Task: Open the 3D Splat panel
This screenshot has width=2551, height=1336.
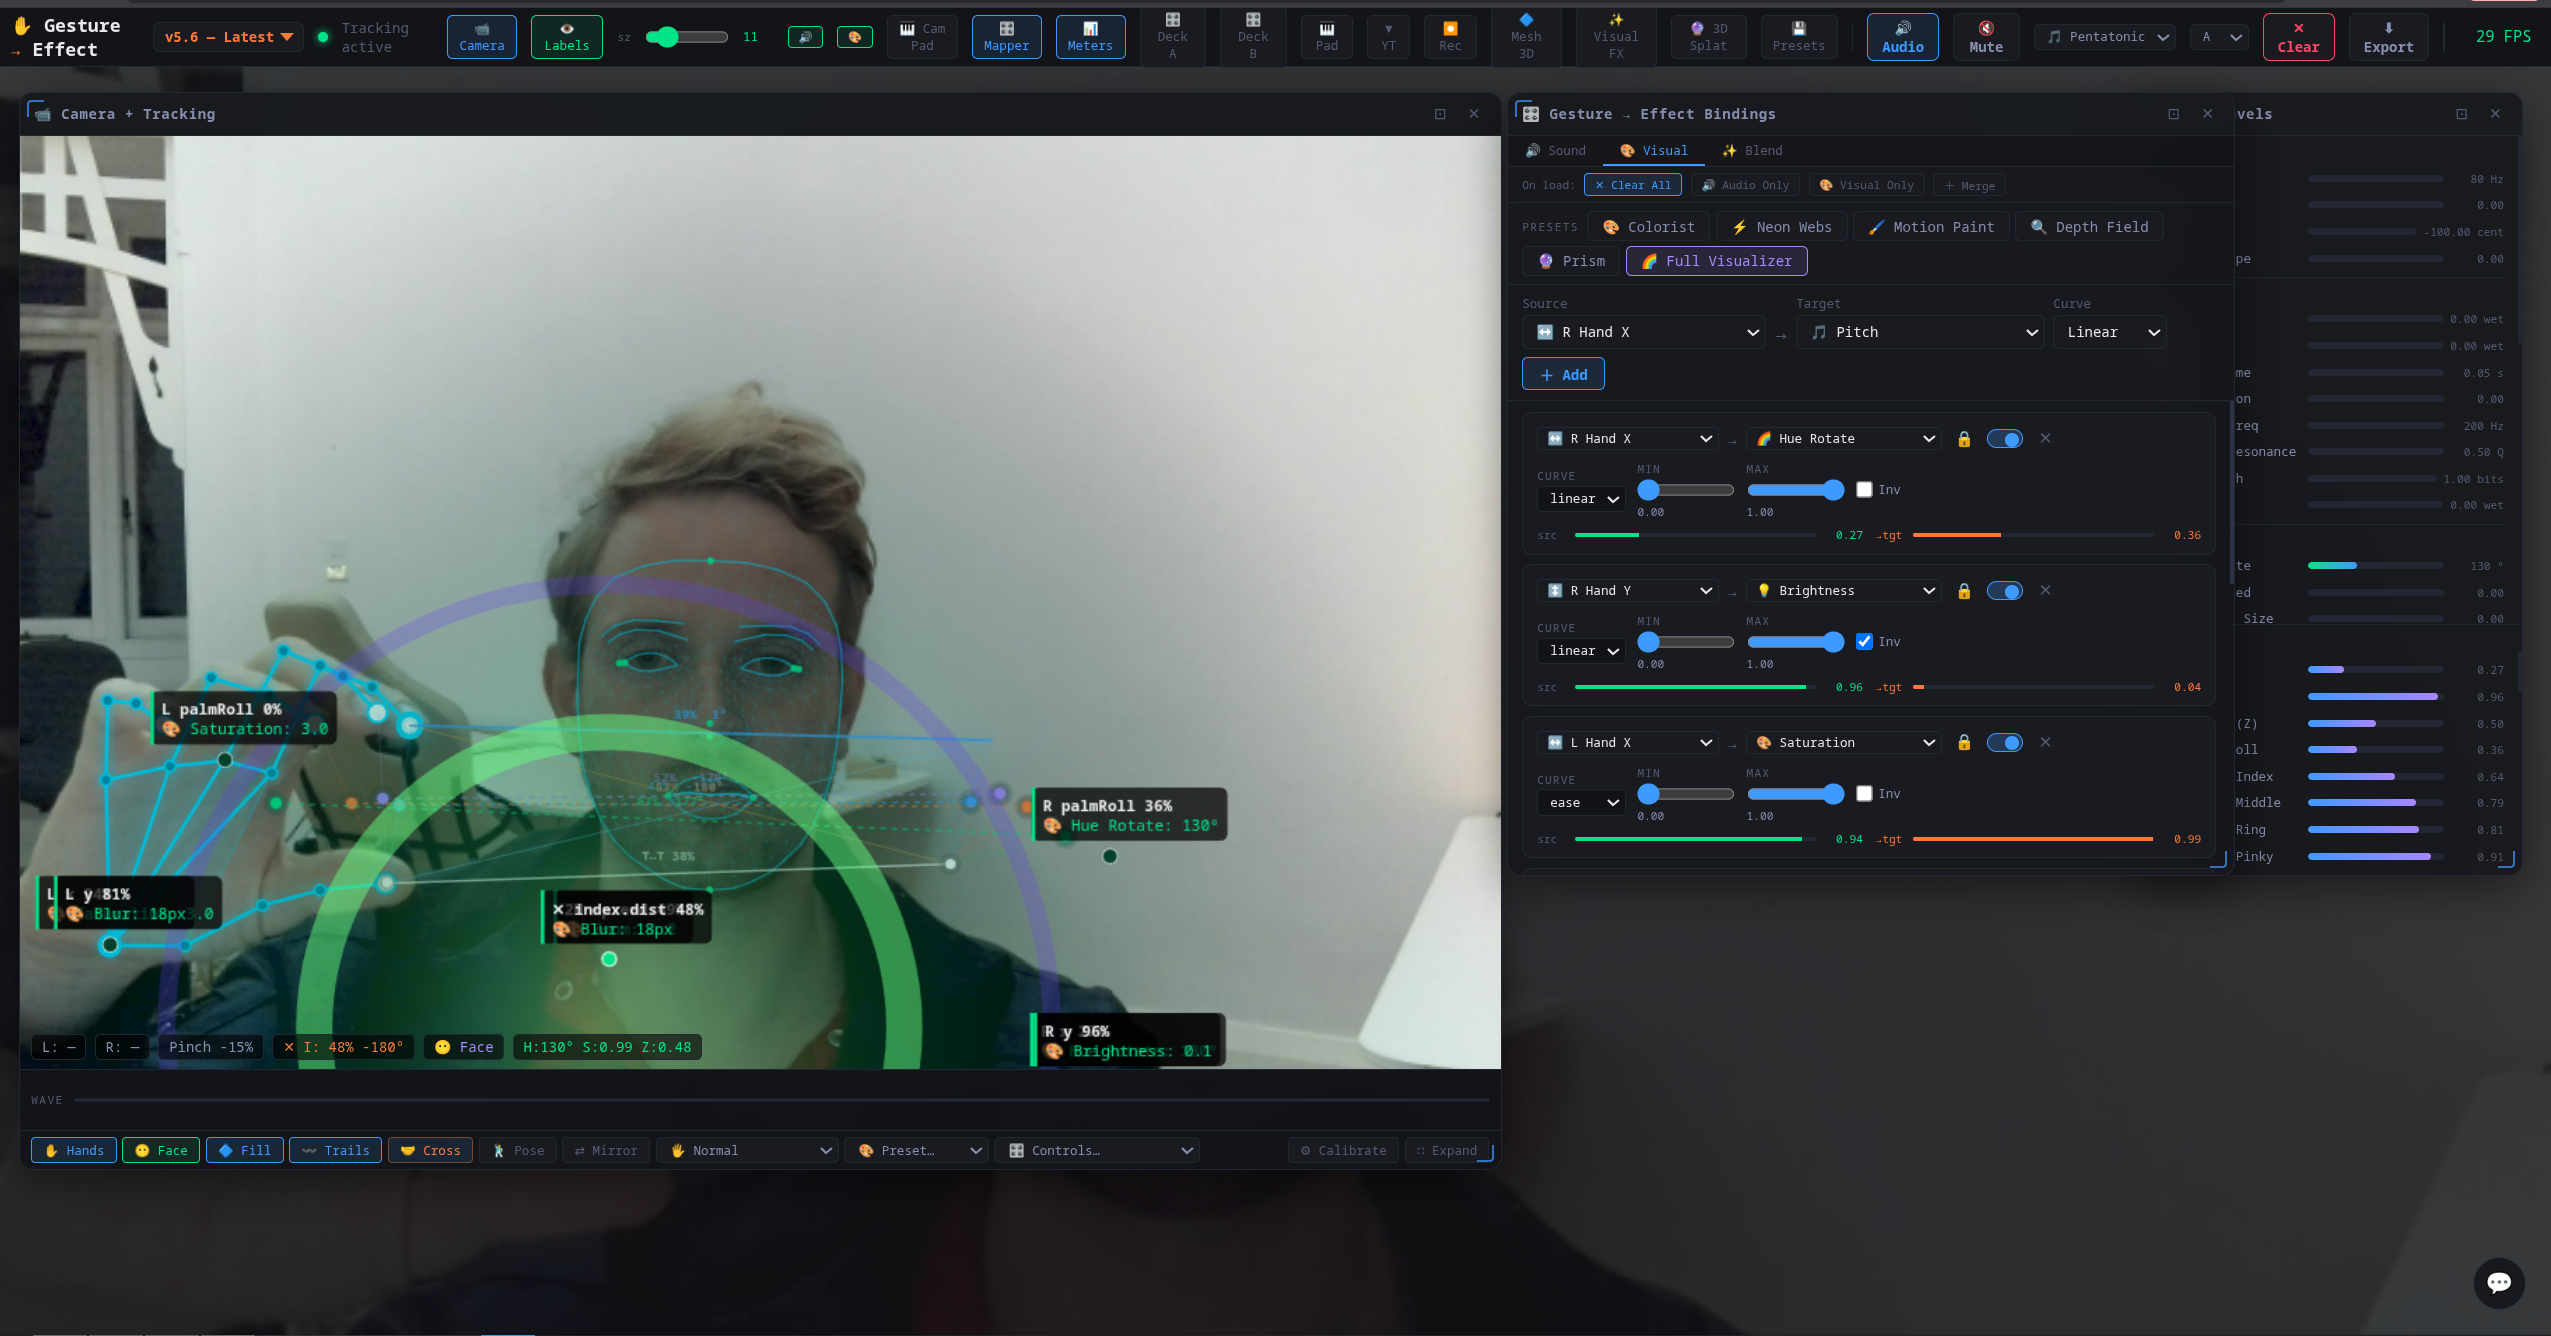Action: tap(1708, 37)
